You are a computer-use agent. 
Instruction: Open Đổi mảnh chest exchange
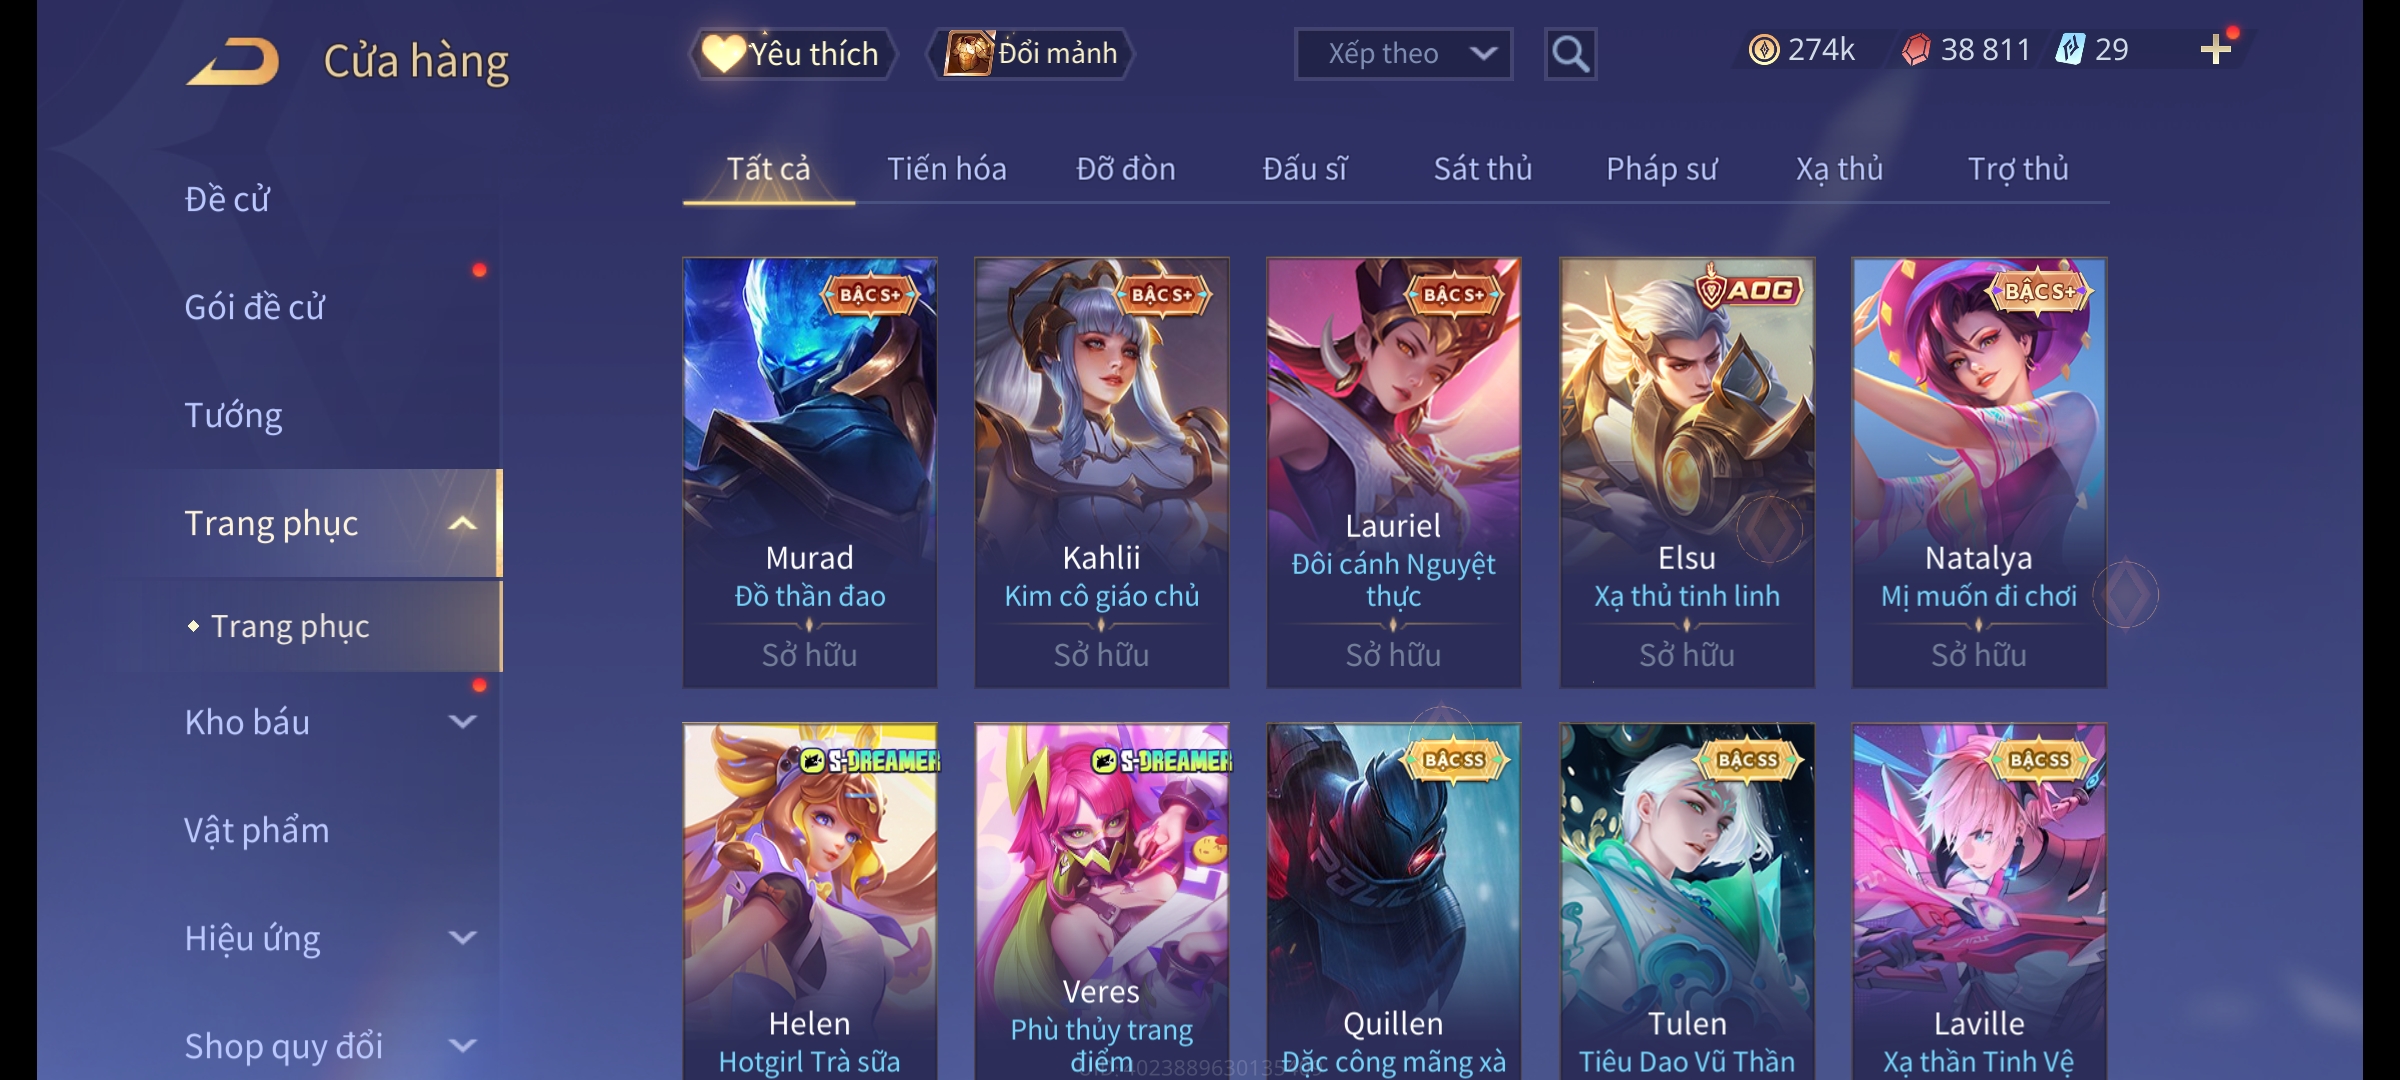pos(1031,54)
